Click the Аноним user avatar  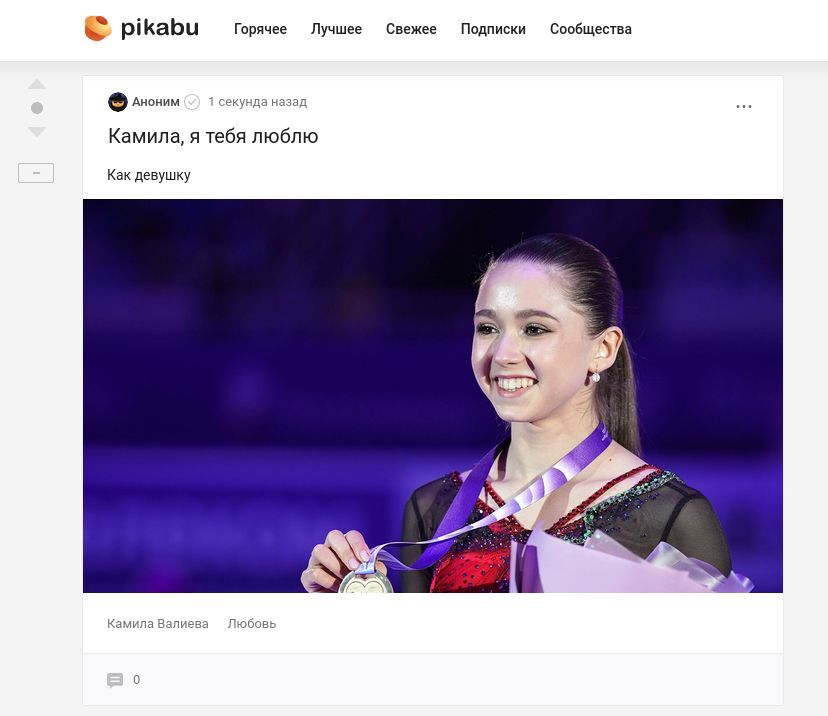click(x=118, y=102)
